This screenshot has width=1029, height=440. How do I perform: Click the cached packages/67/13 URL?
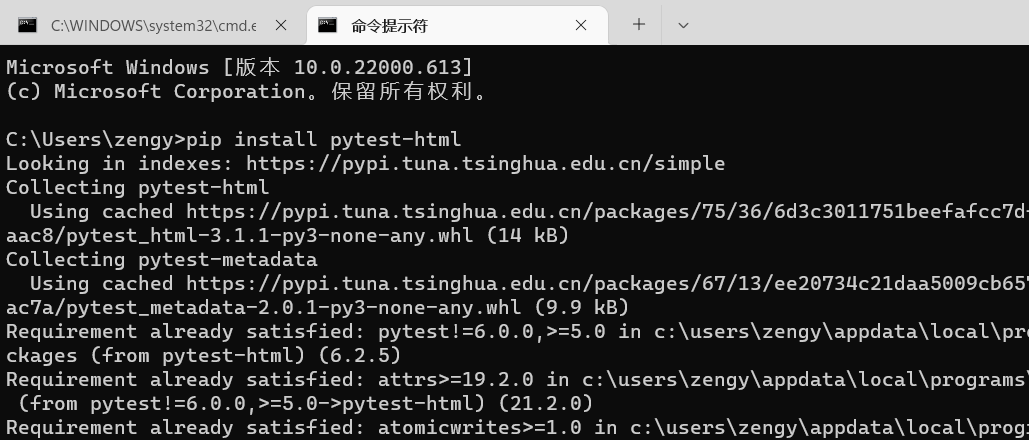coord(608,284)
